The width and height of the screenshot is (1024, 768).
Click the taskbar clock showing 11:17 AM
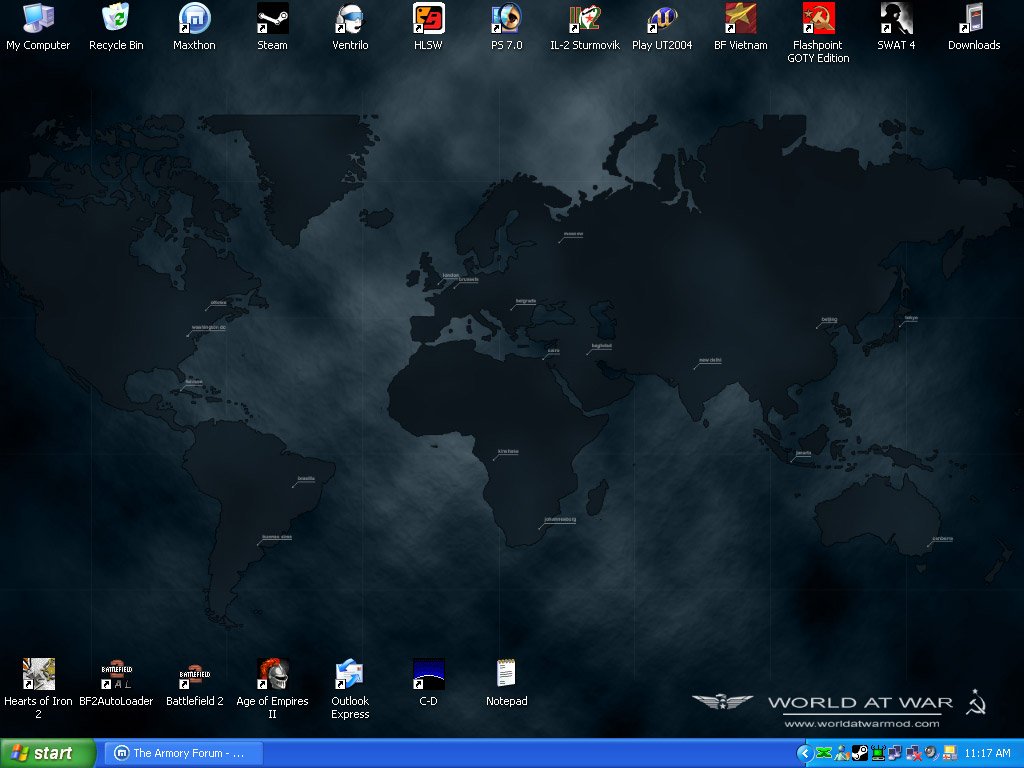click(988, 753)
